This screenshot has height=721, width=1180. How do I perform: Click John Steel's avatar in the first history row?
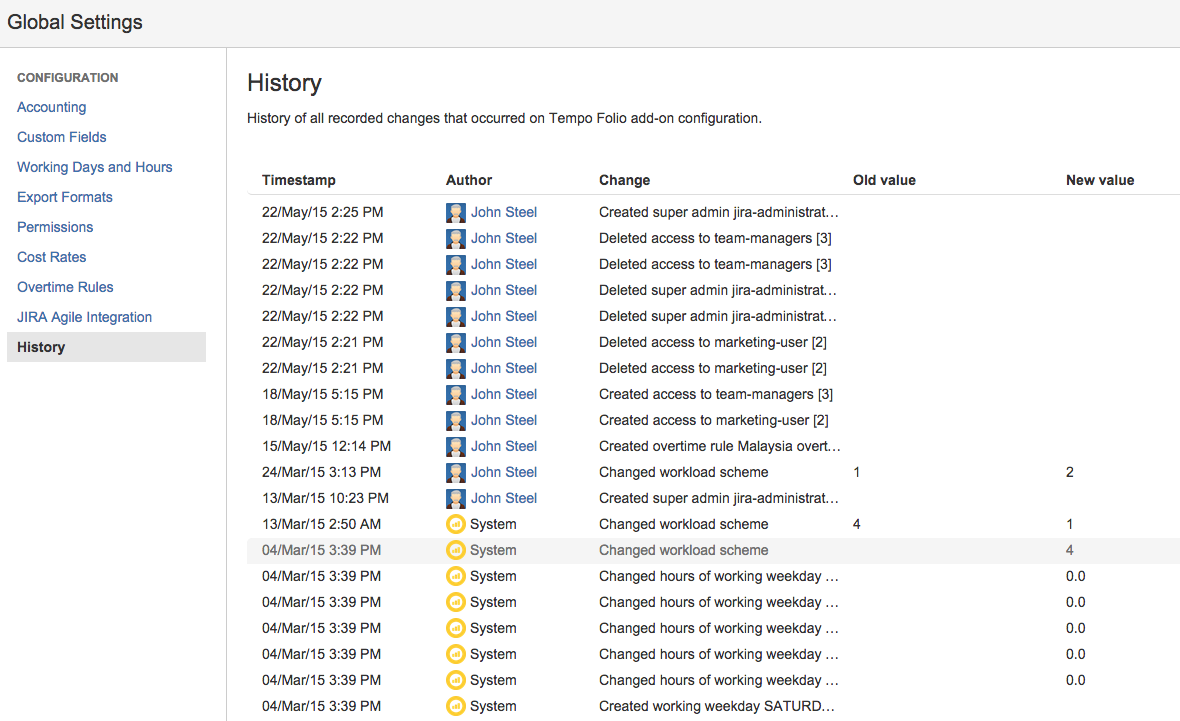(x=456, y=212)
